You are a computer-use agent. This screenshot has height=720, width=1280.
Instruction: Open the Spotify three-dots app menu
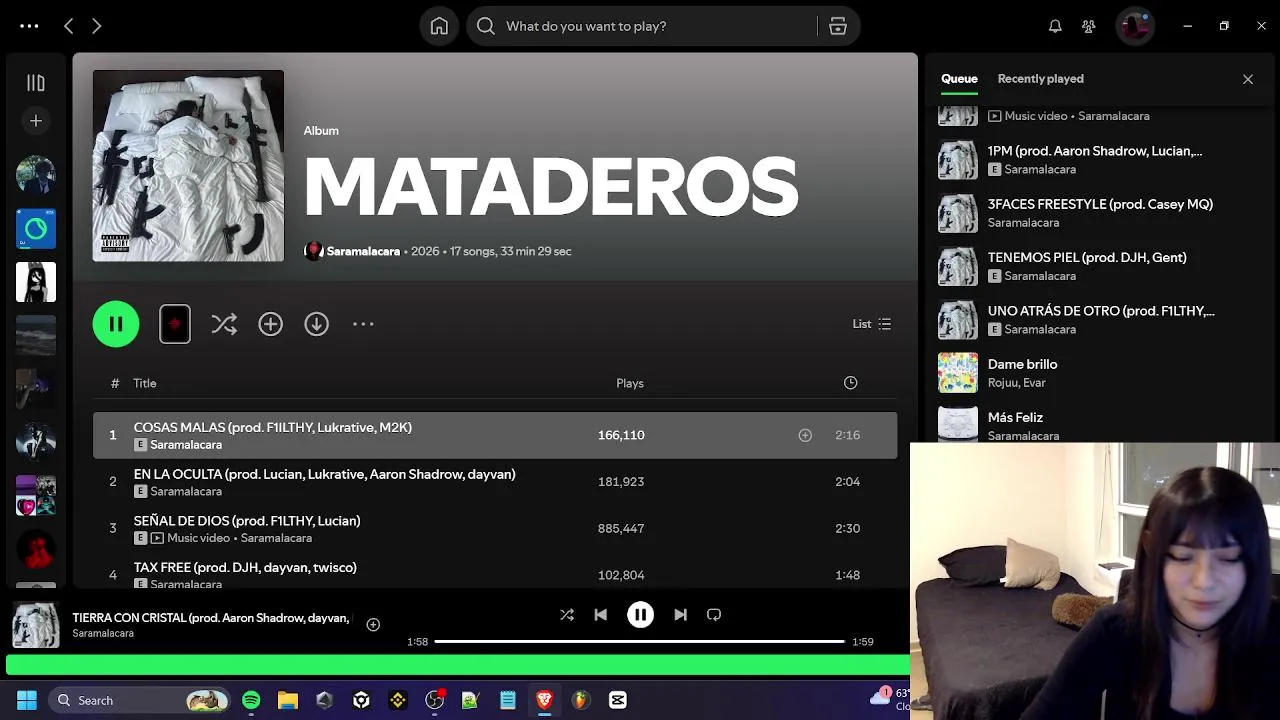(x=29, y=26)
